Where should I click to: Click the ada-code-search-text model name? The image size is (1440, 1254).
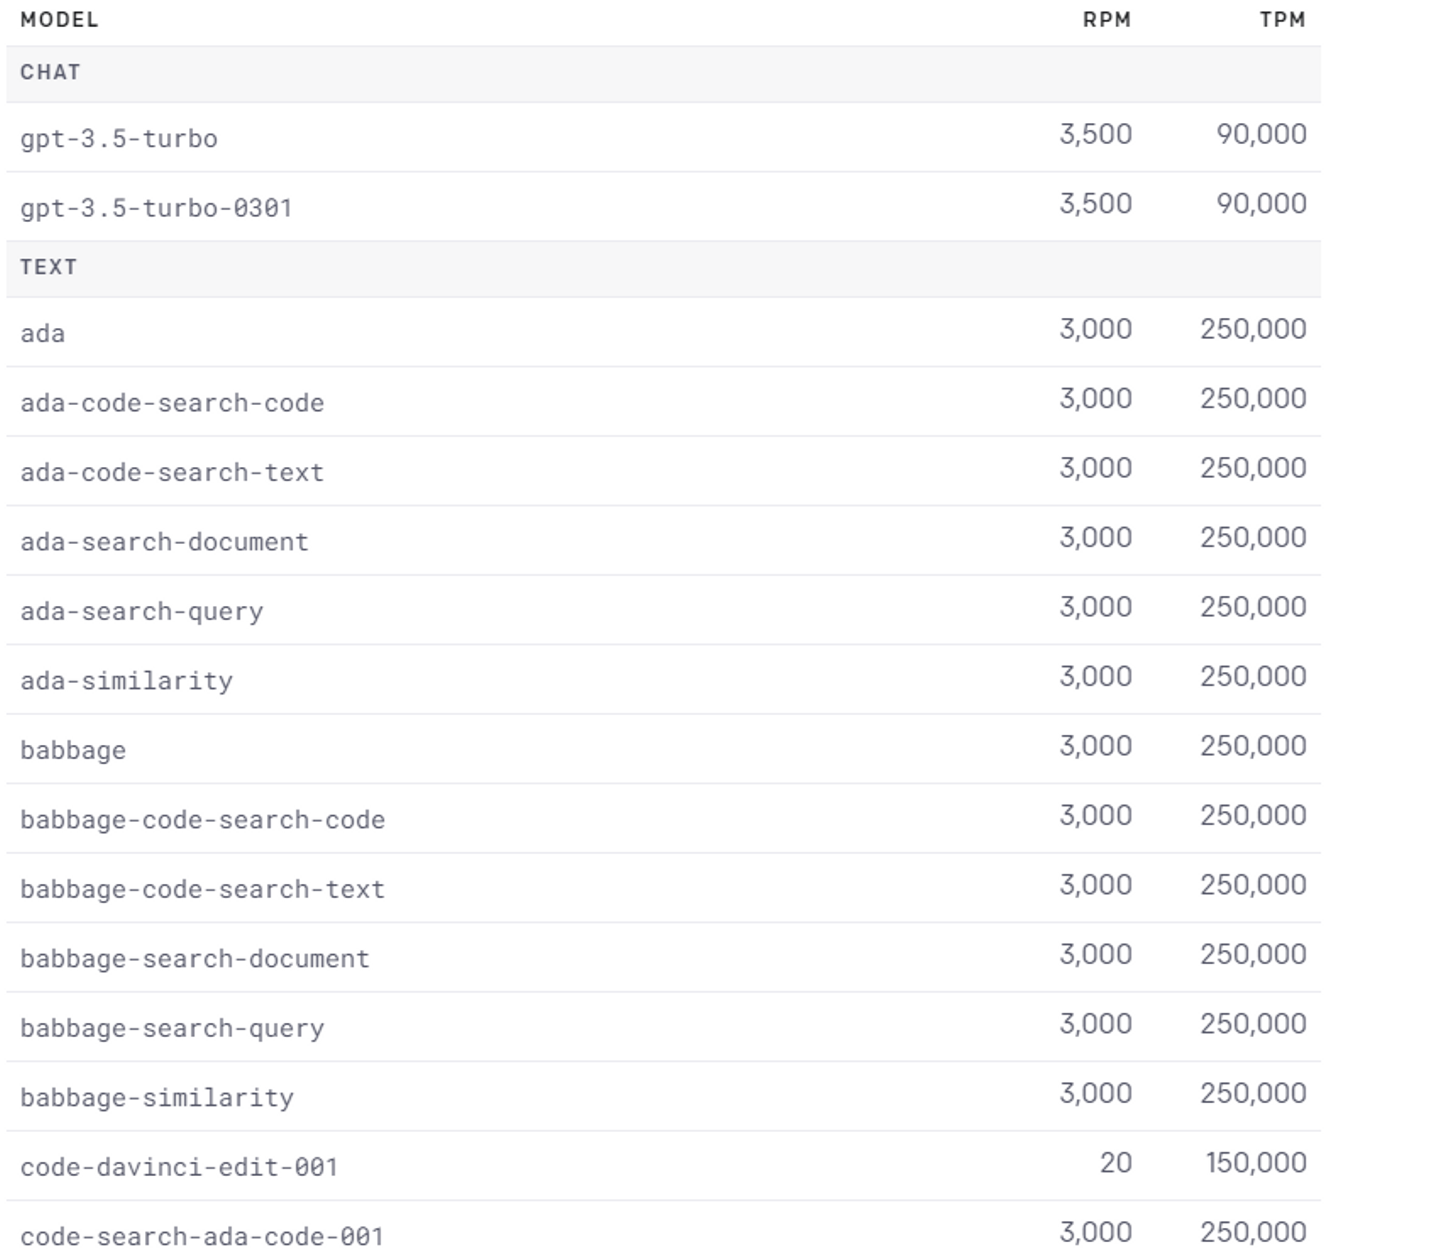coord(172,472)
